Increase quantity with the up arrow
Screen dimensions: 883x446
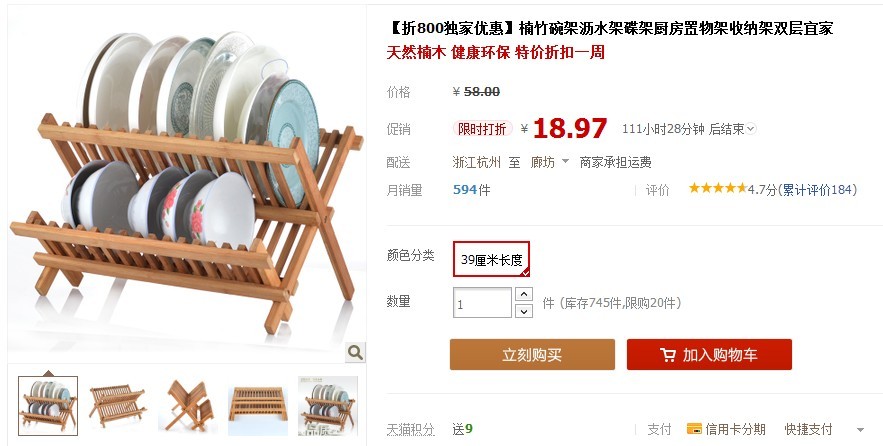(524, 294)
